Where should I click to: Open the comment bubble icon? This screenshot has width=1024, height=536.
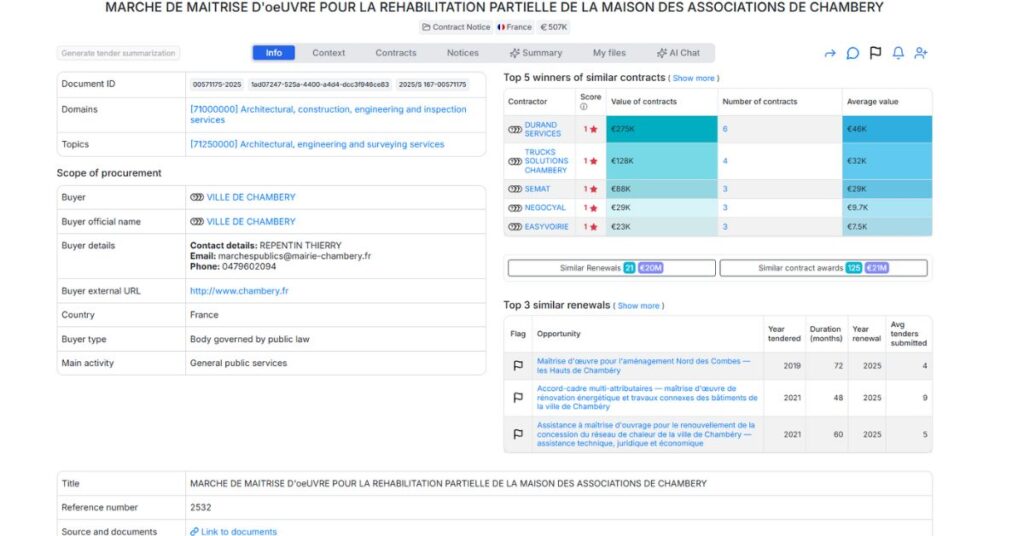coord(852,53)
